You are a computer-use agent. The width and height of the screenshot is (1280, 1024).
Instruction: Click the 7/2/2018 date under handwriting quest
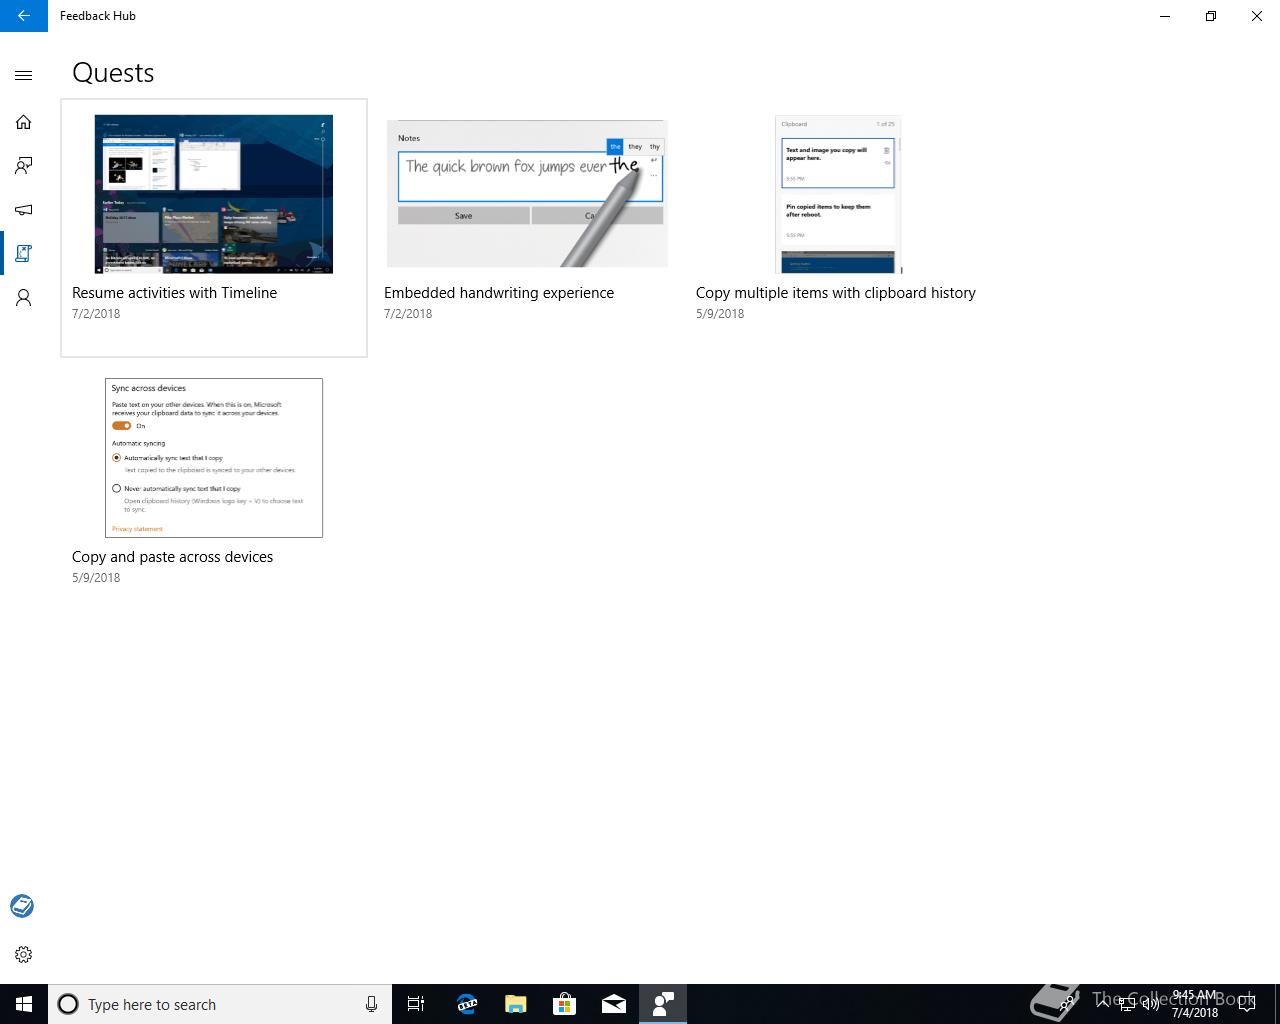(x=408, y=314)
